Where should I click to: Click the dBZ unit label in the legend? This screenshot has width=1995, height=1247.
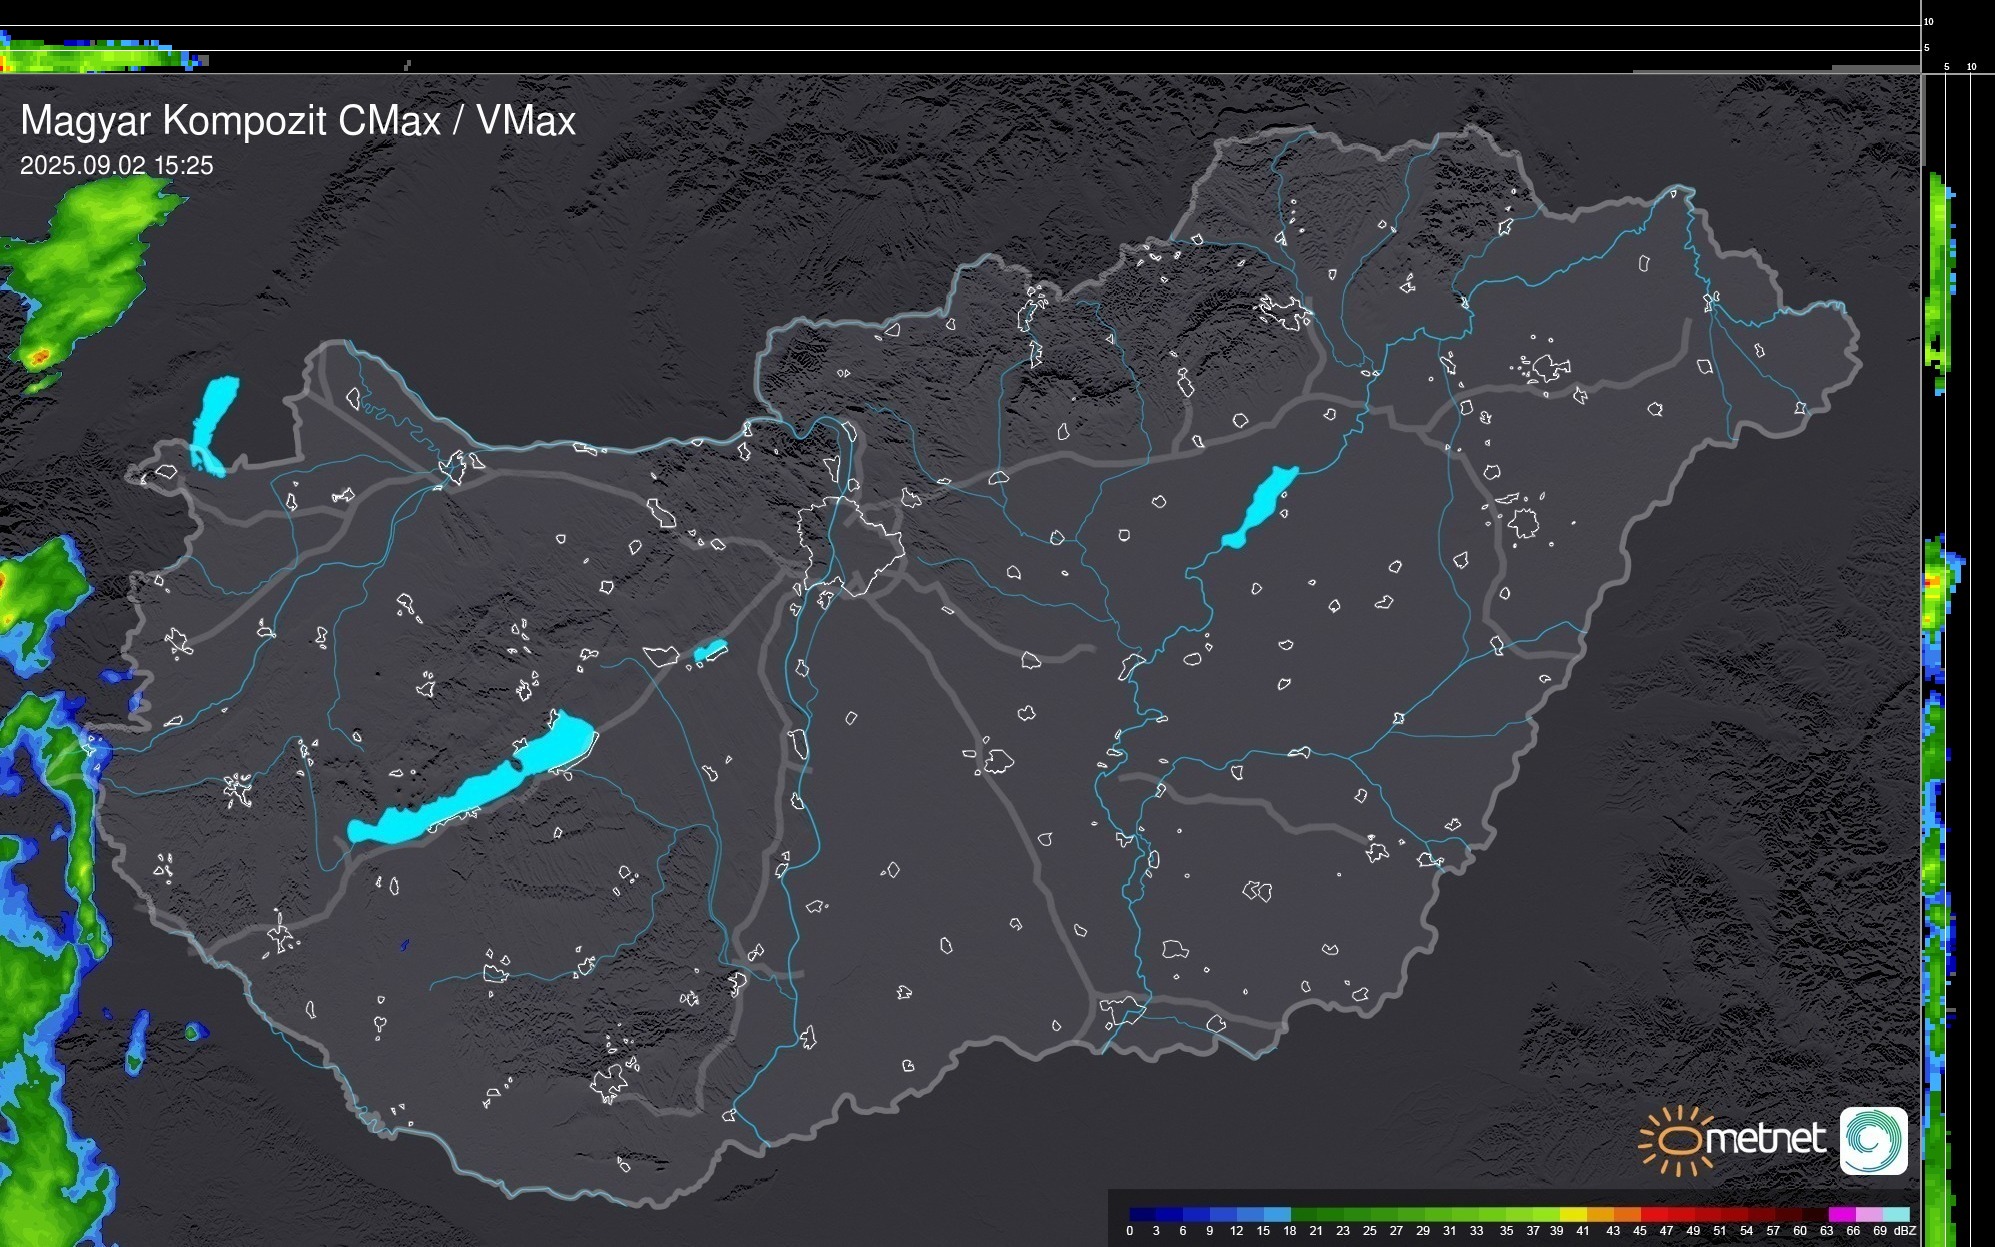tap(1904, 1231)
